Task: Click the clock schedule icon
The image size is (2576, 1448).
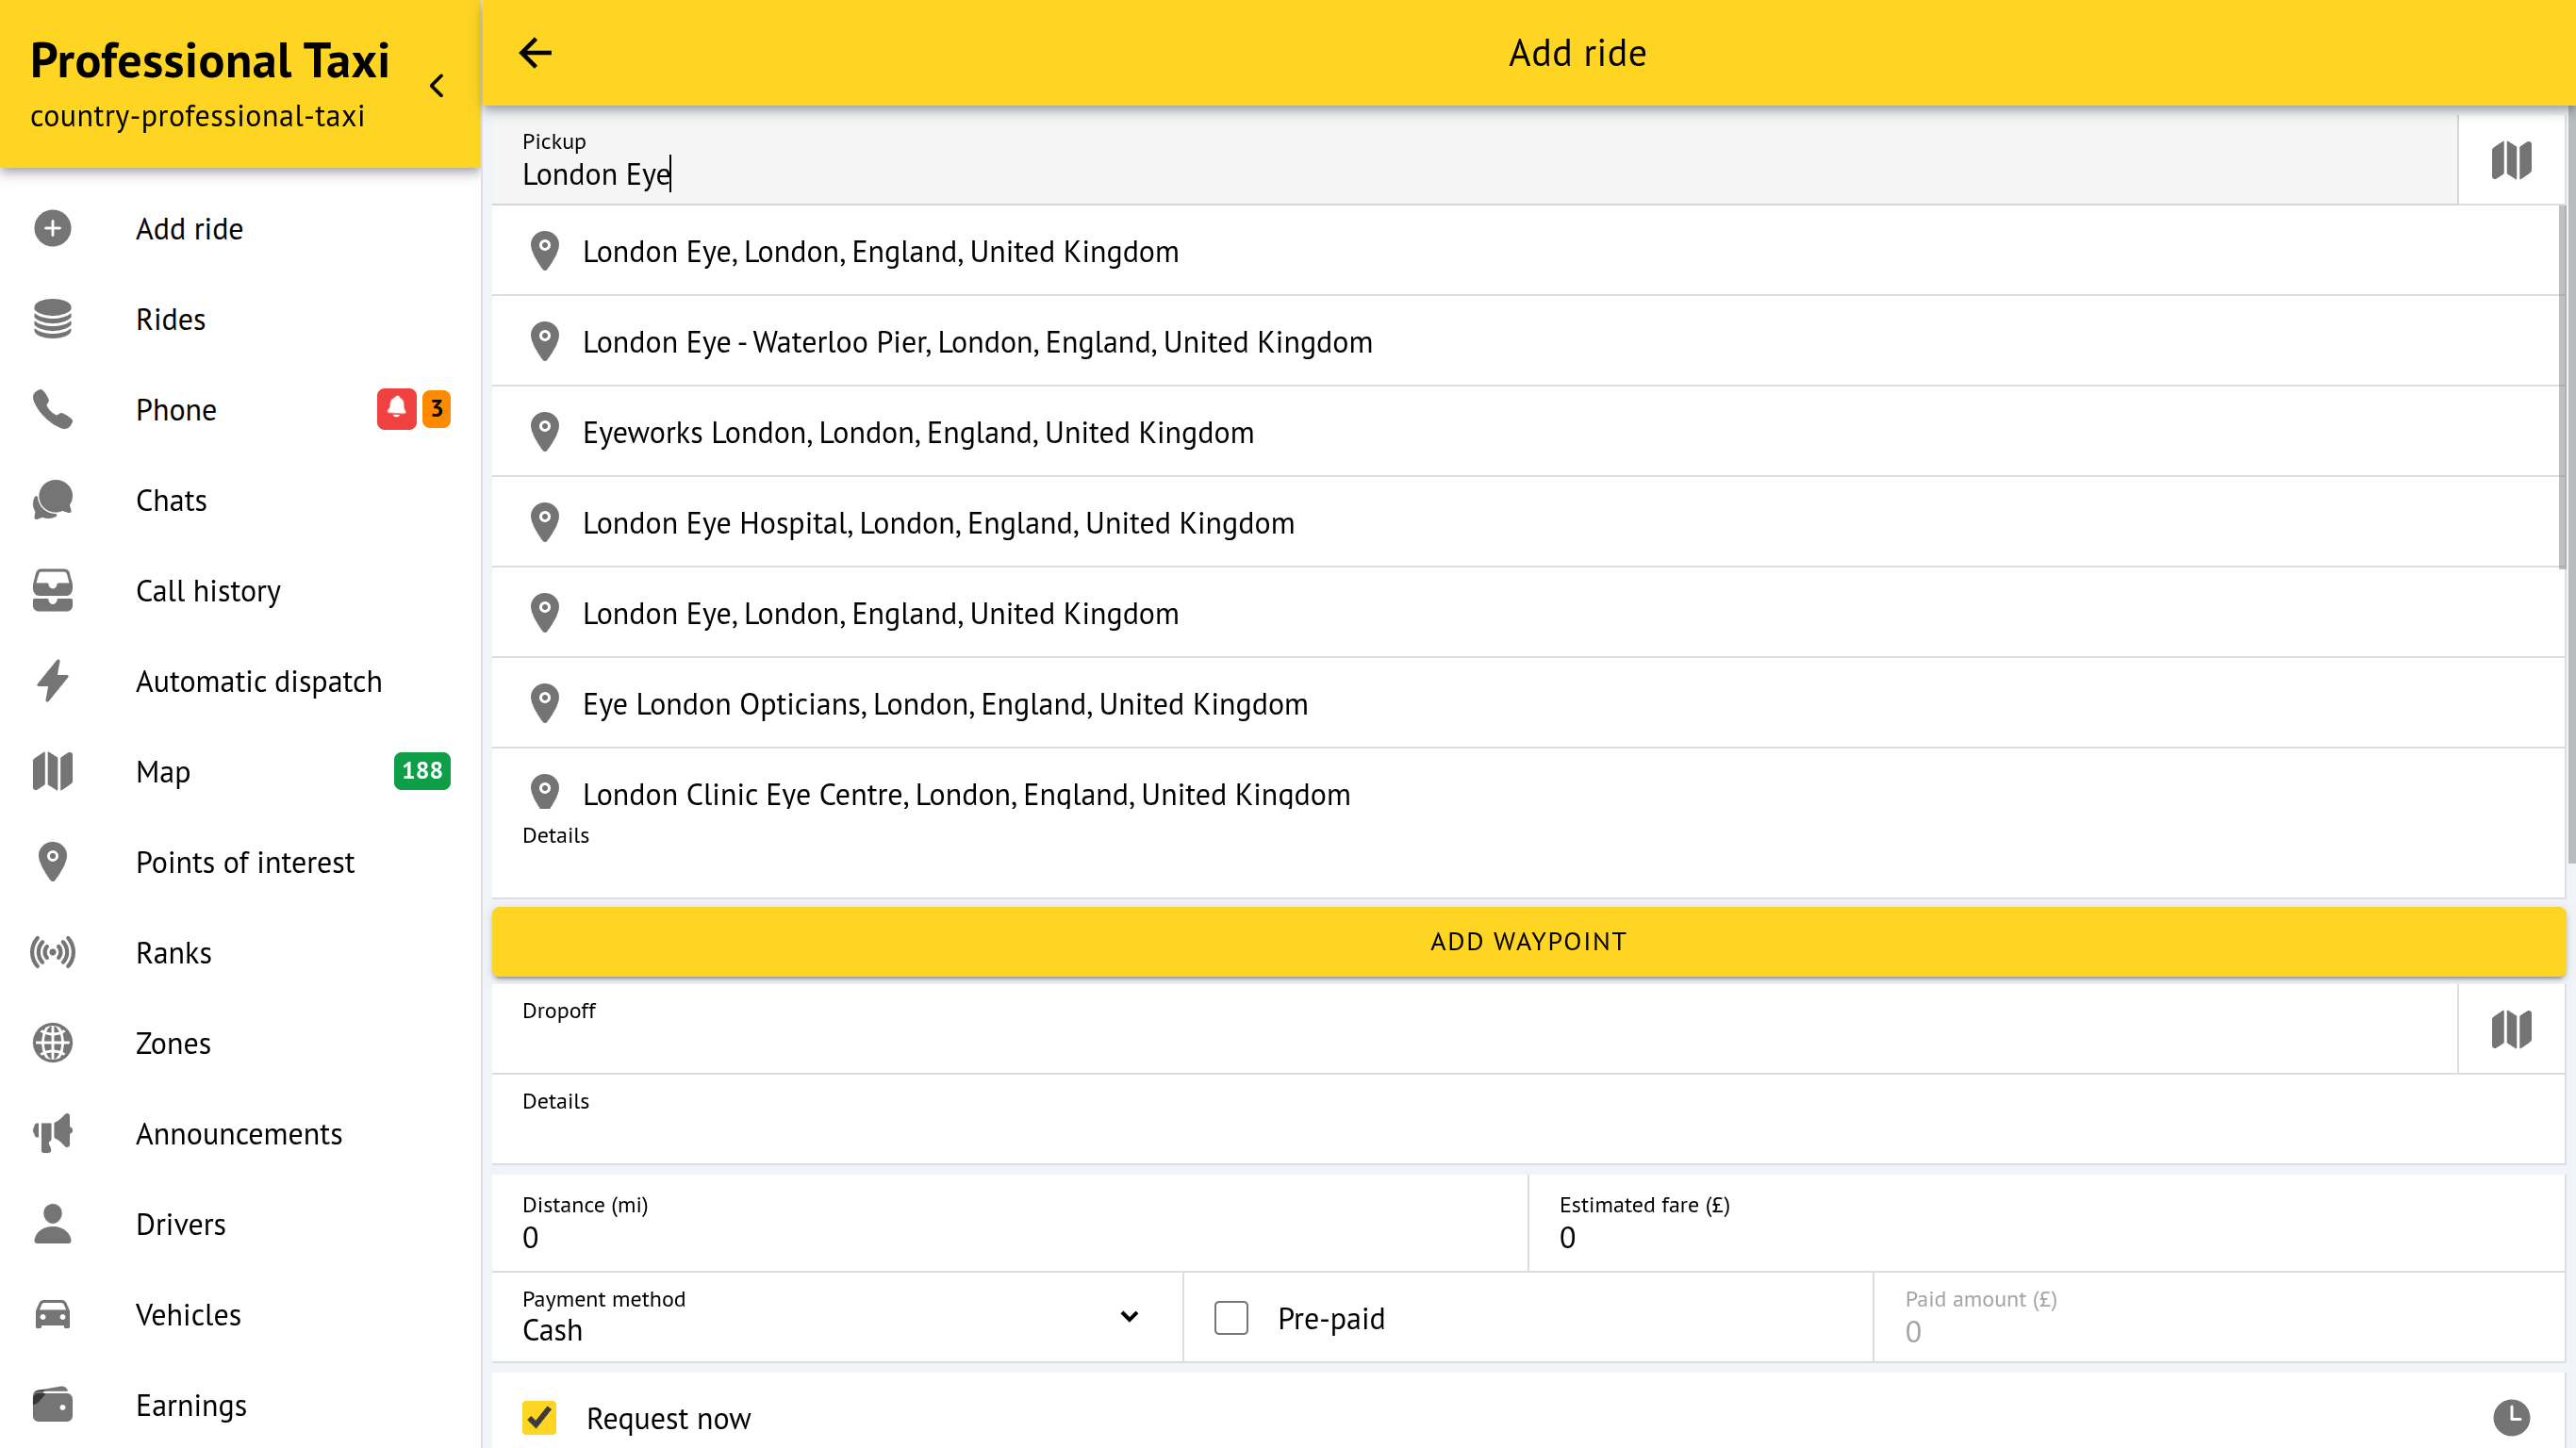Action: (2510, 1416)
